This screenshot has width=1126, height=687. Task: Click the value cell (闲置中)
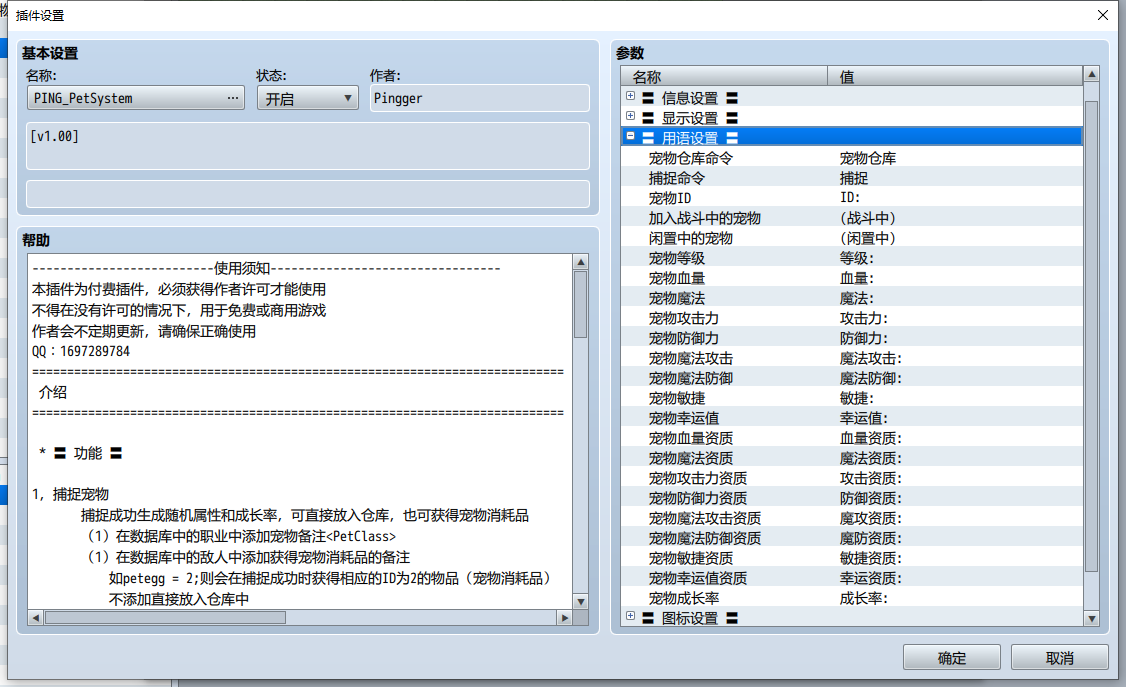867,238
